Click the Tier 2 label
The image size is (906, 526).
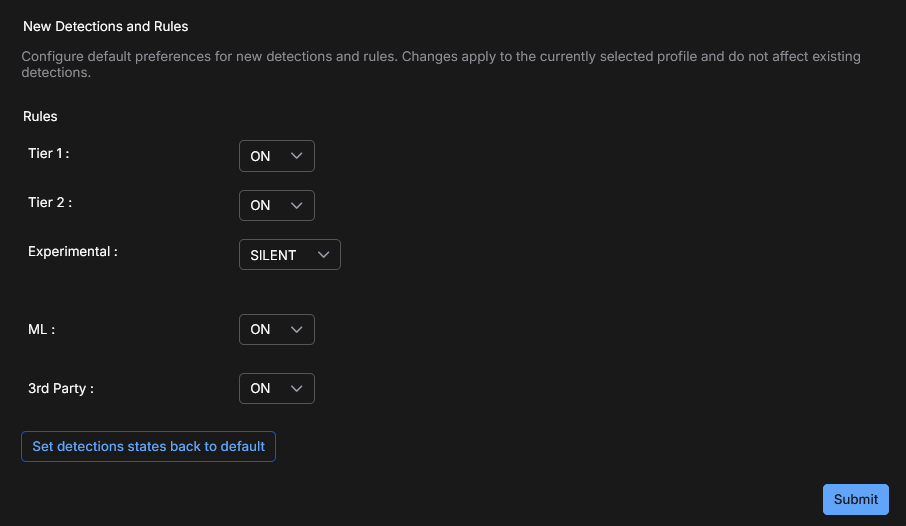(50, 202)
